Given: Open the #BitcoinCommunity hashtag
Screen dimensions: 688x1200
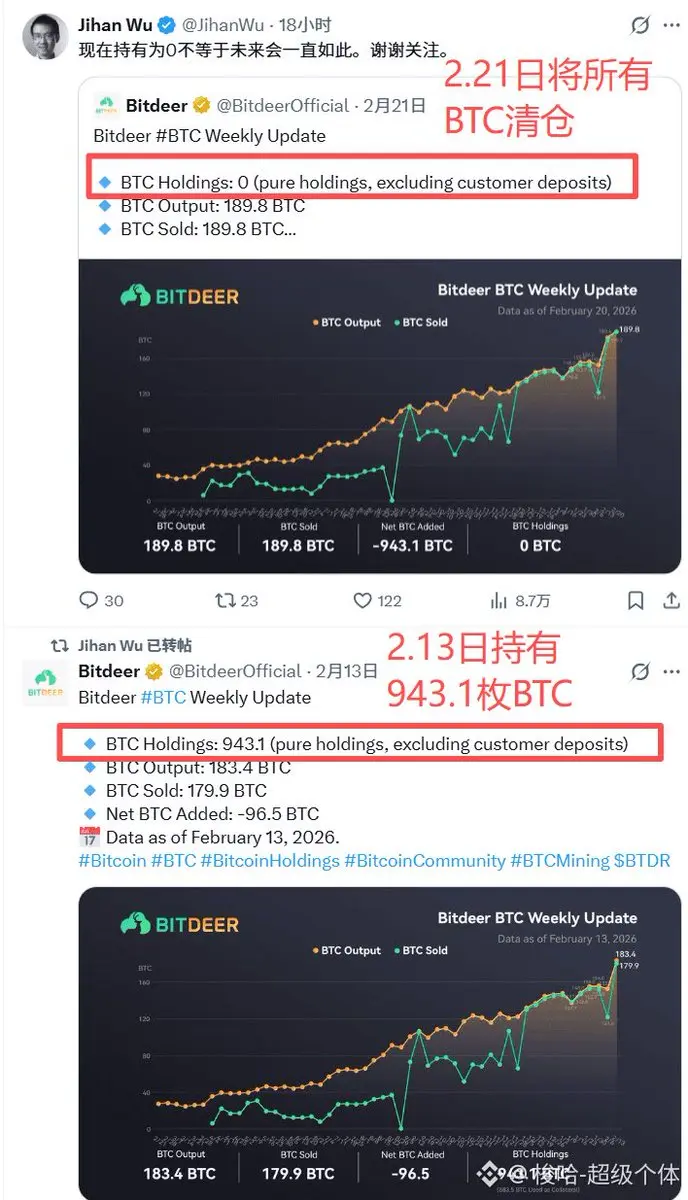Looking at the screenshot, I should 424,860.
